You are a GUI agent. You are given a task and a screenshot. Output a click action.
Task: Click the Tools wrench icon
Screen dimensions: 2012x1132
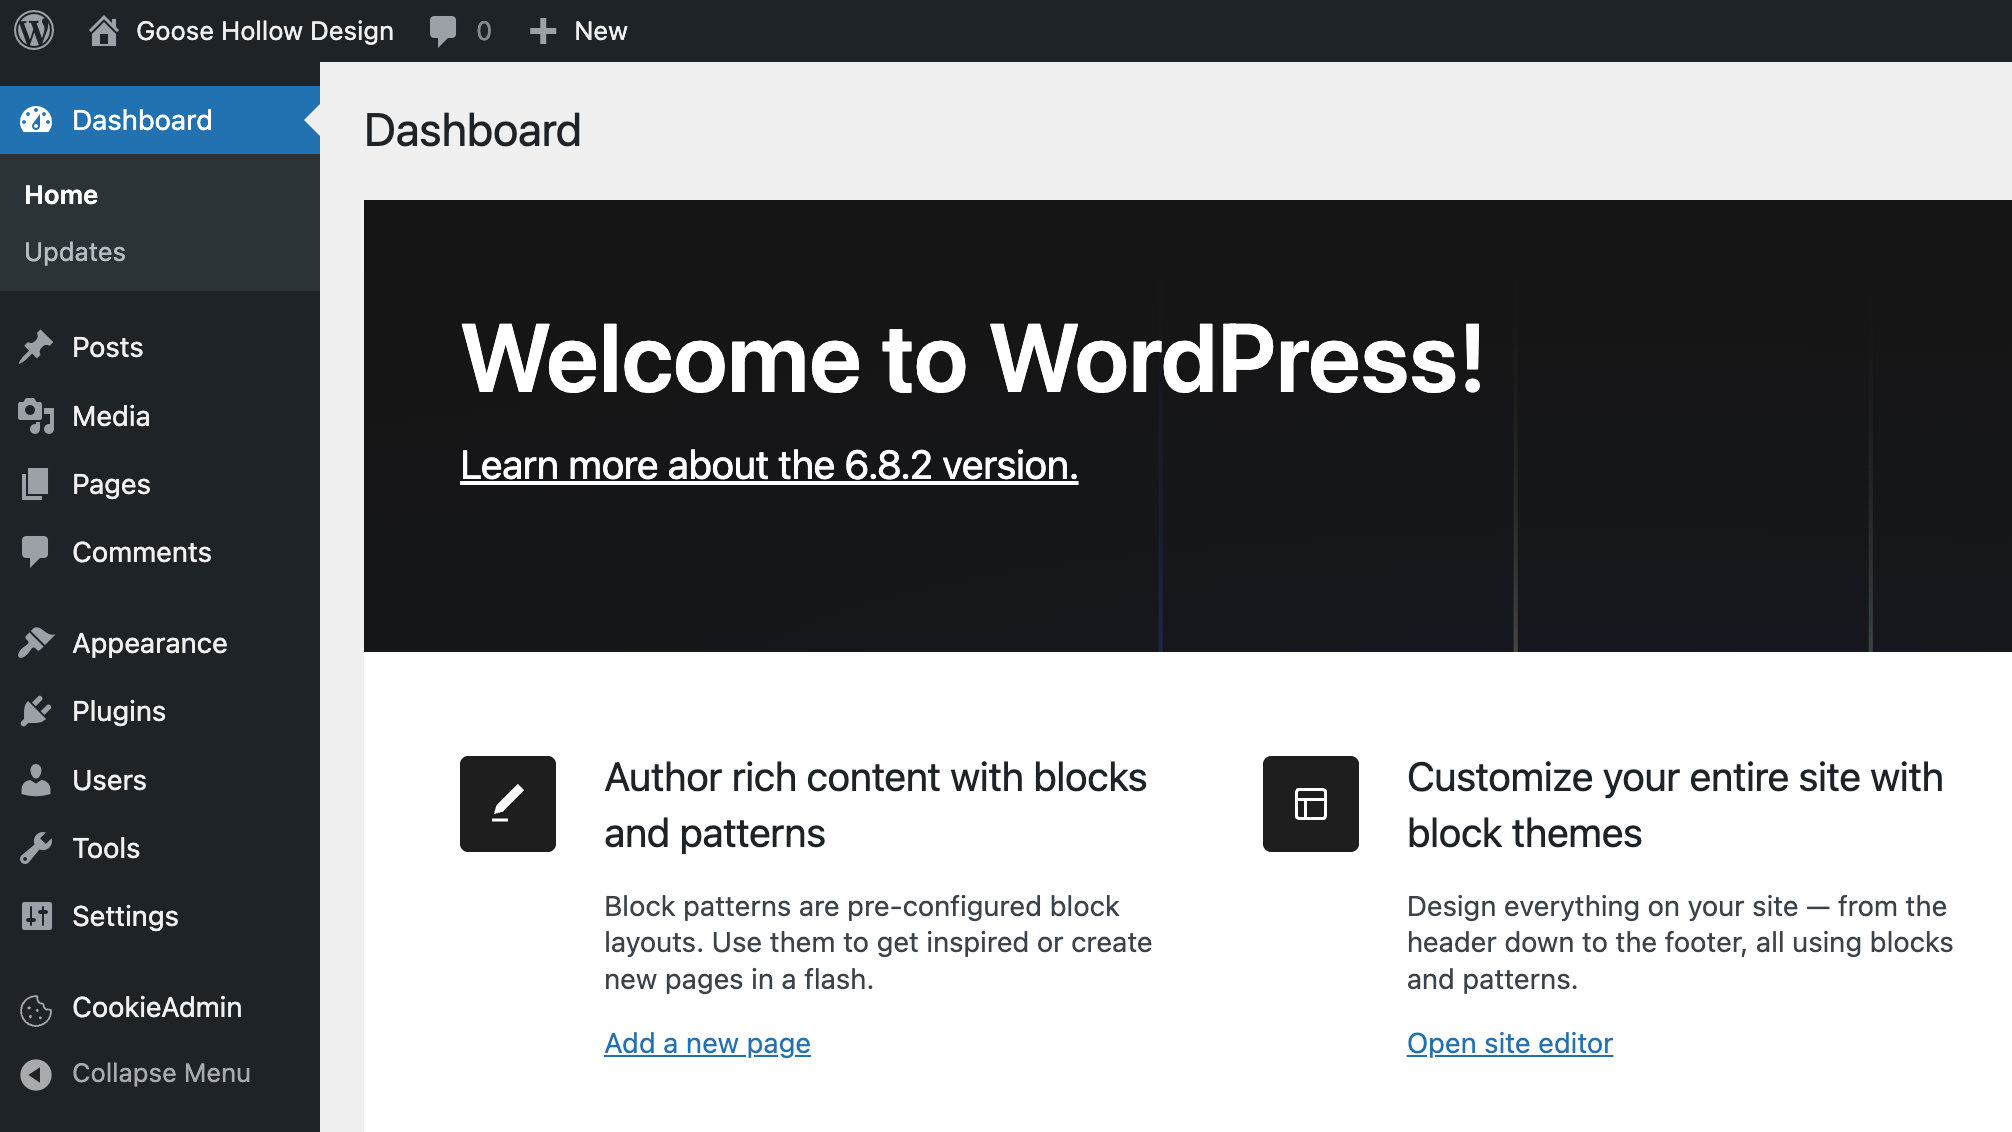[36, 848]
